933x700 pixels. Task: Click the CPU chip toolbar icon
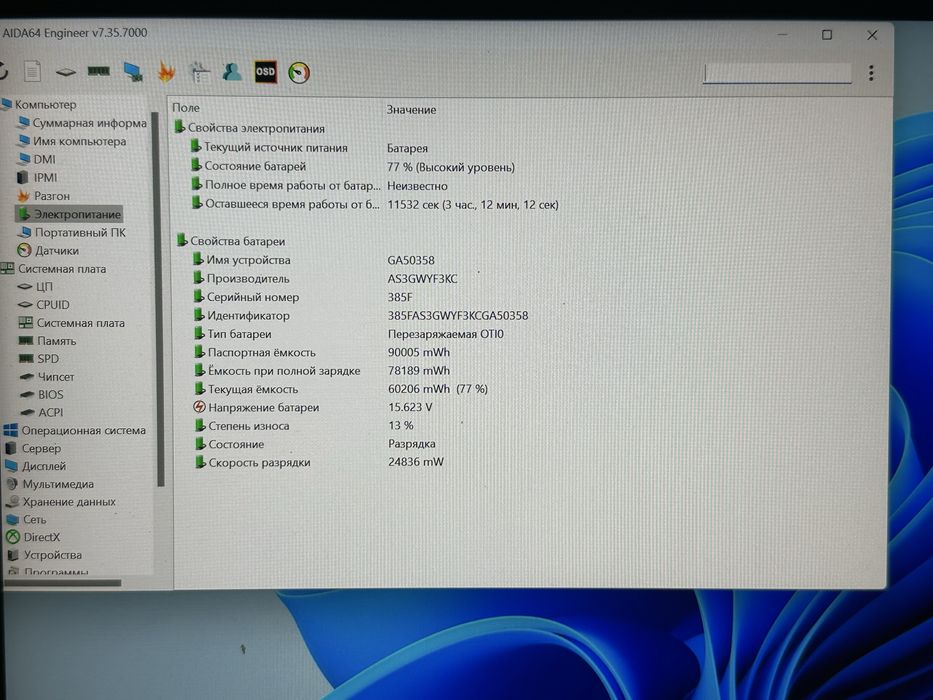[x=65, y=72]
